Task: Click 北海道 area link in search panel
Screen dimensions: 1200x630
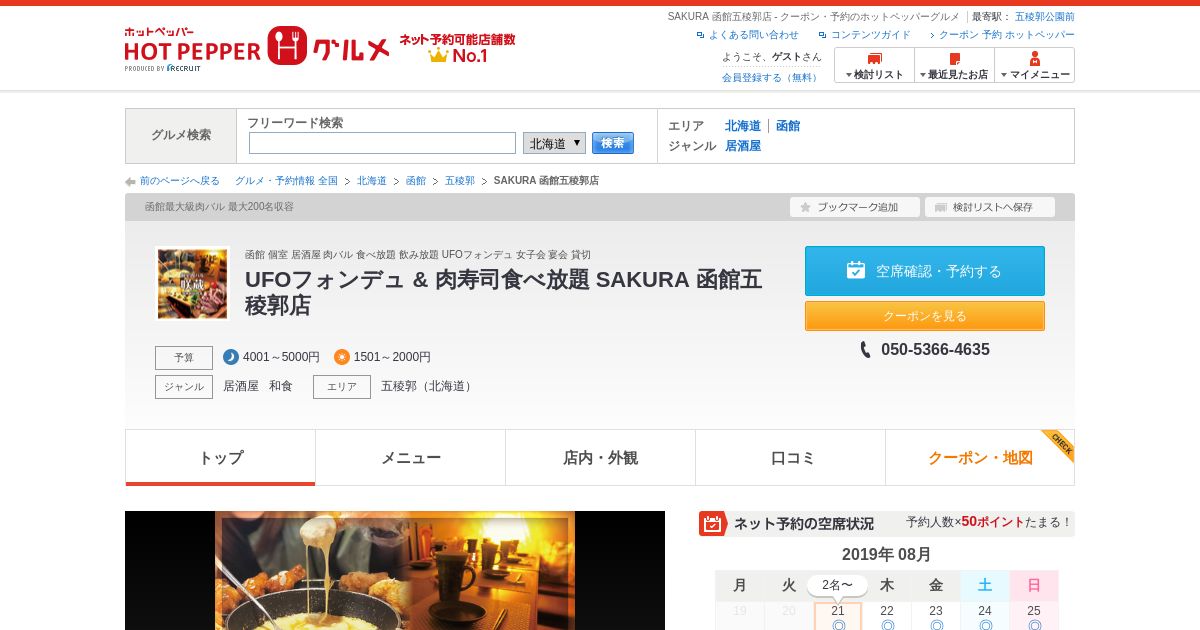Action: click(x=743, y=126)
